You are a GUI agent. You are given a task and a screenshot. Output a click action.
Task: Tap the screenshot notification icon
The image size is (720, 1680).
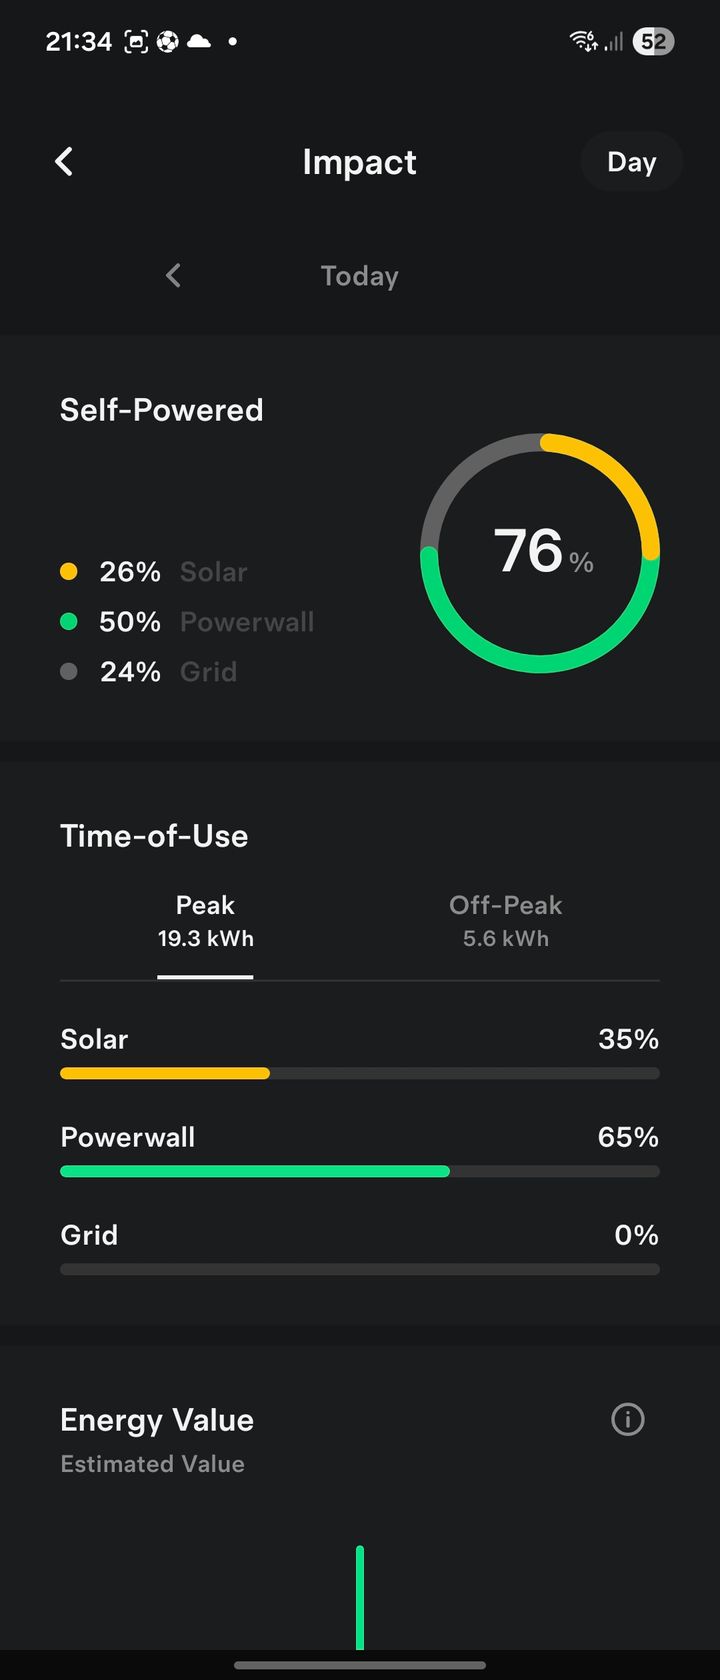click(136, 41)
